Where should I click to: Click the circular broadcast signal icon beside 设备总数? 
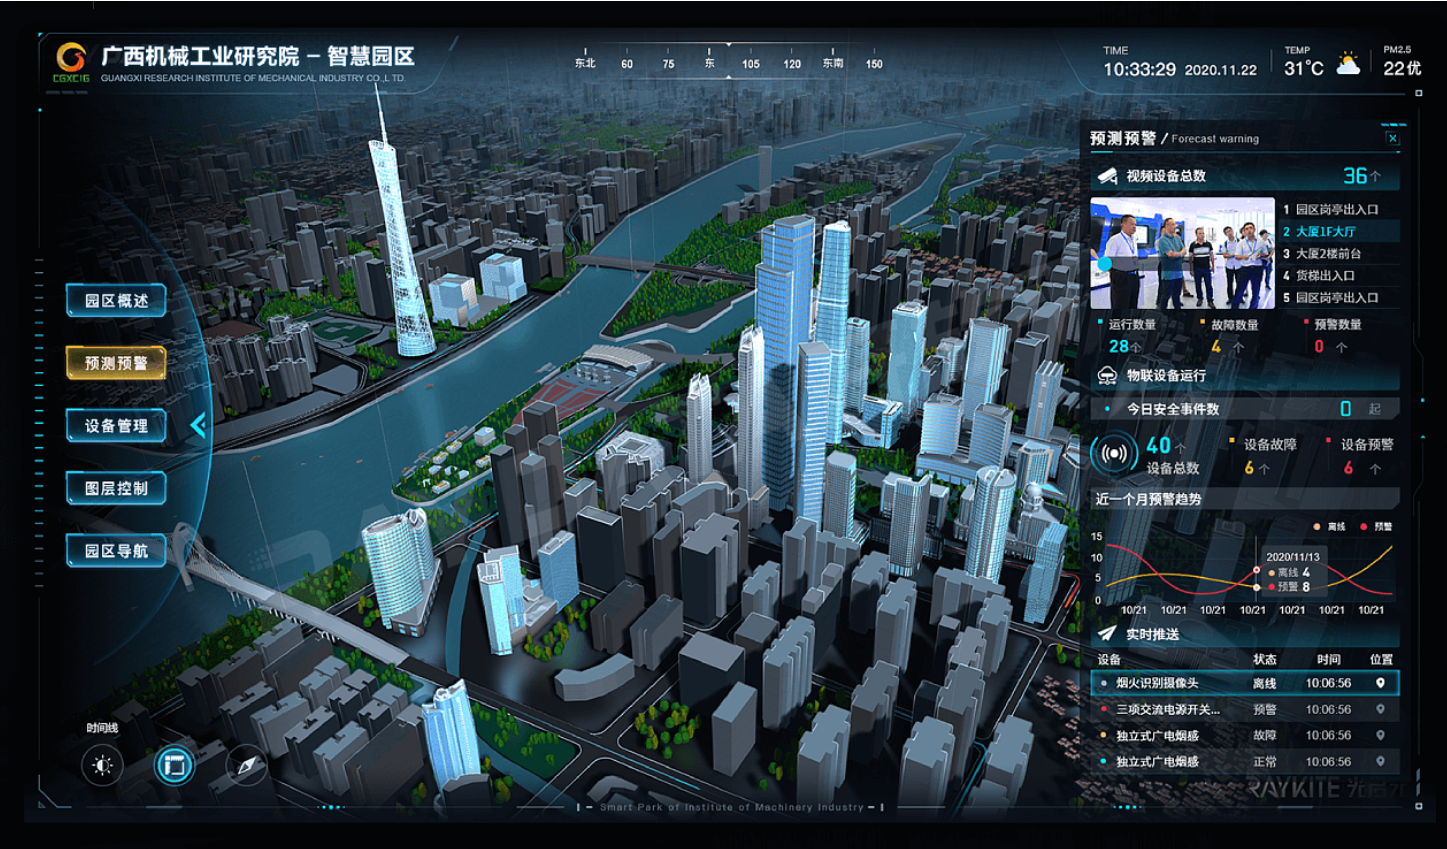point(1114,455)
